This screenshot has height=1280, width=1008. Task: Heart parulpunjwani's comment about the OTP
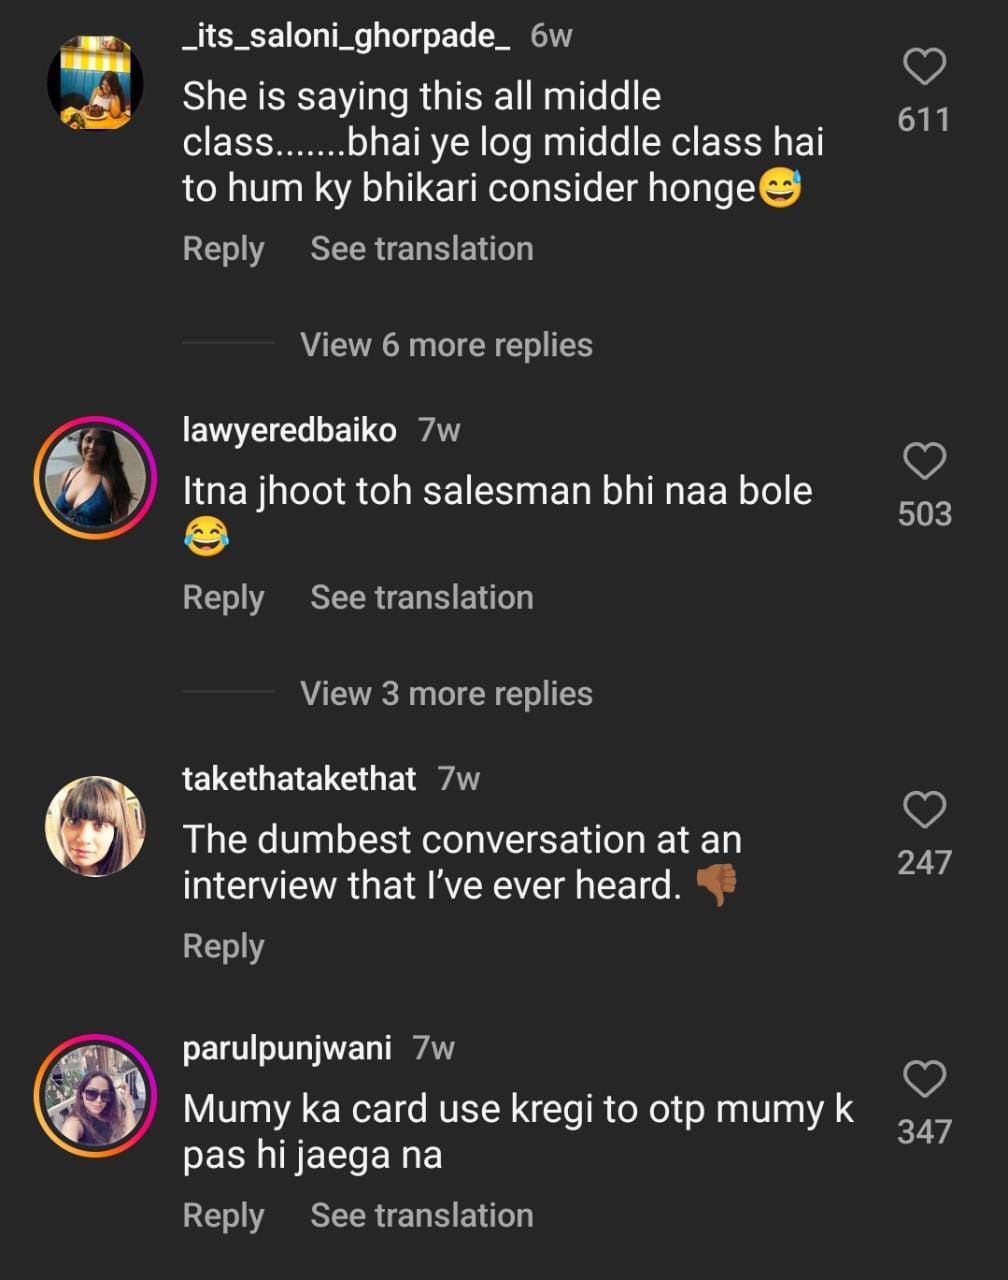click(x=924, y=1079)
